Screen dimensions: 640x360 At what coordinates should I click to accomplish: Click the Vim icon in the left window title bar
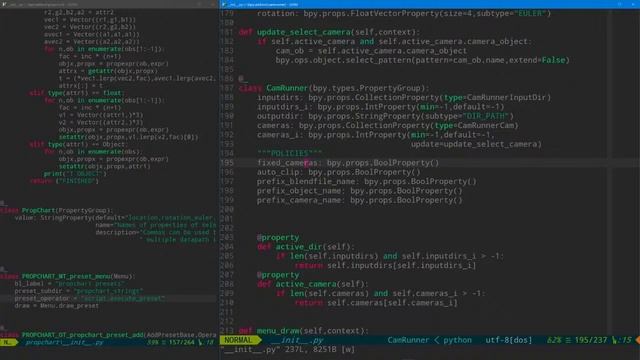4,4
